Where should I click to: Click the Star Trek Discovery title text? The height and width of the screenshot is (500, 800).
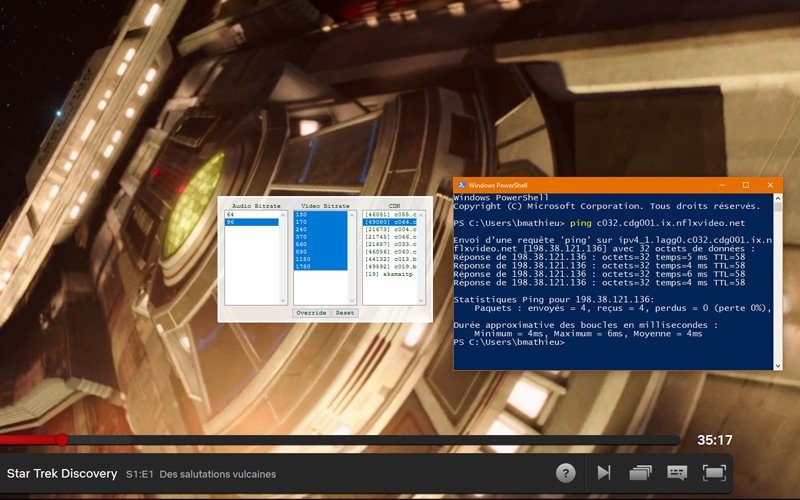point(62,474)
